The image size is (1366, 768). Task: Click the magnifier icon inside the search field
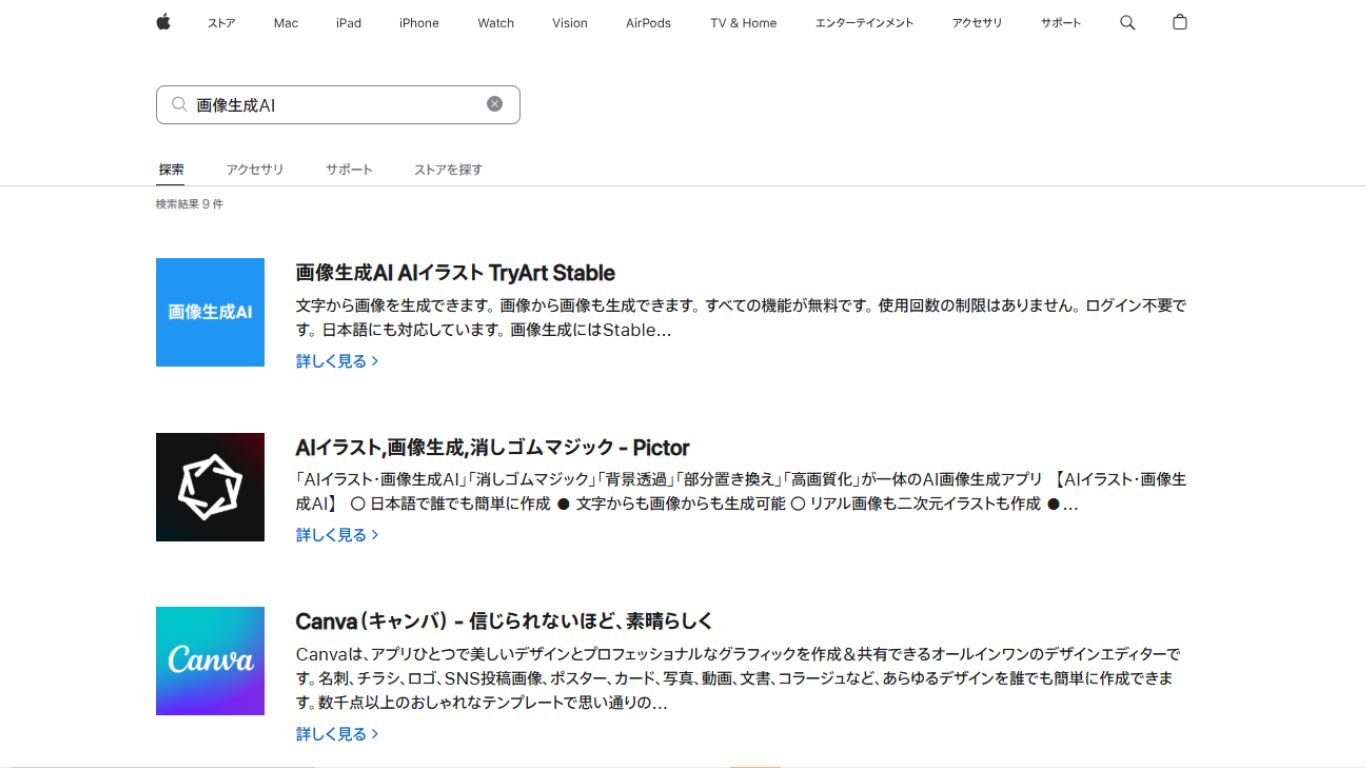179,104
